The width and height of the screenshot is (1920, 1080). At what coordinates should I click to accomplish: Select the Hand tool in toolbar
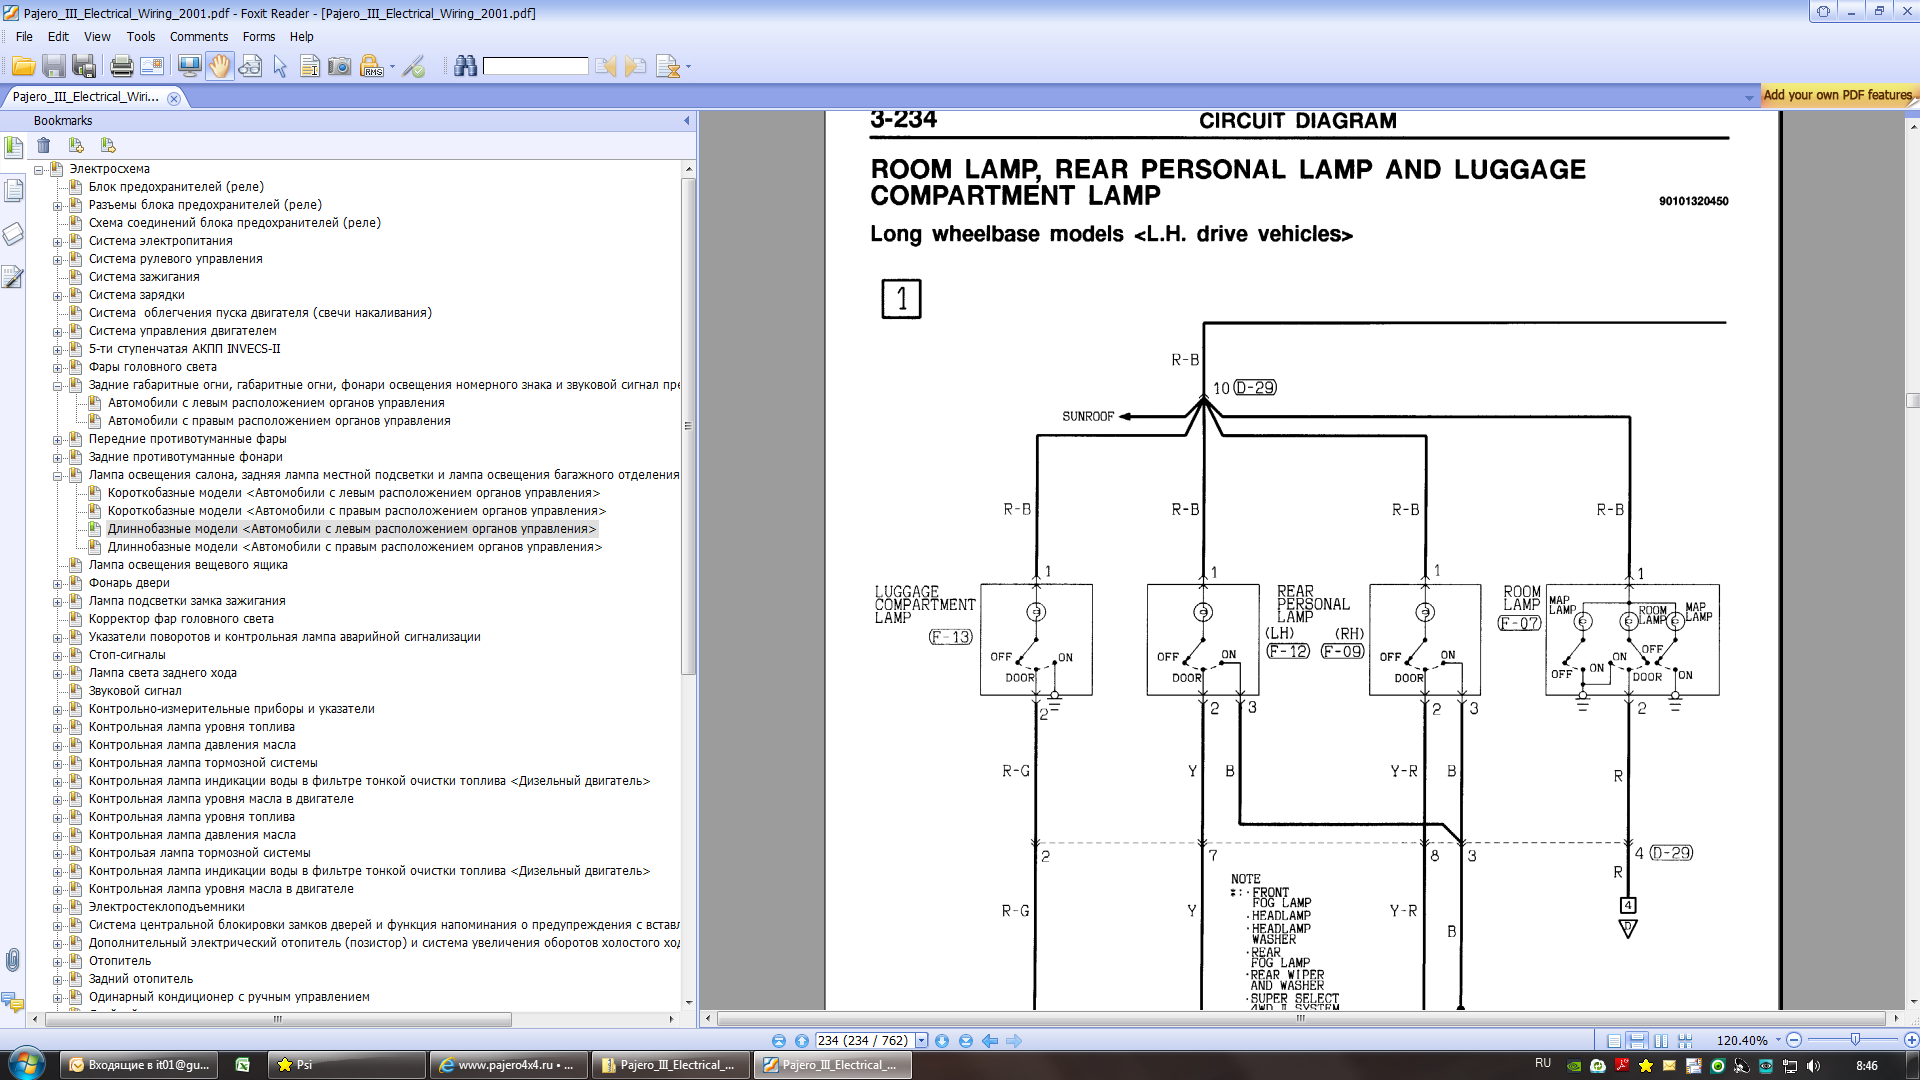pyautogui.click(x=219, y=67)
